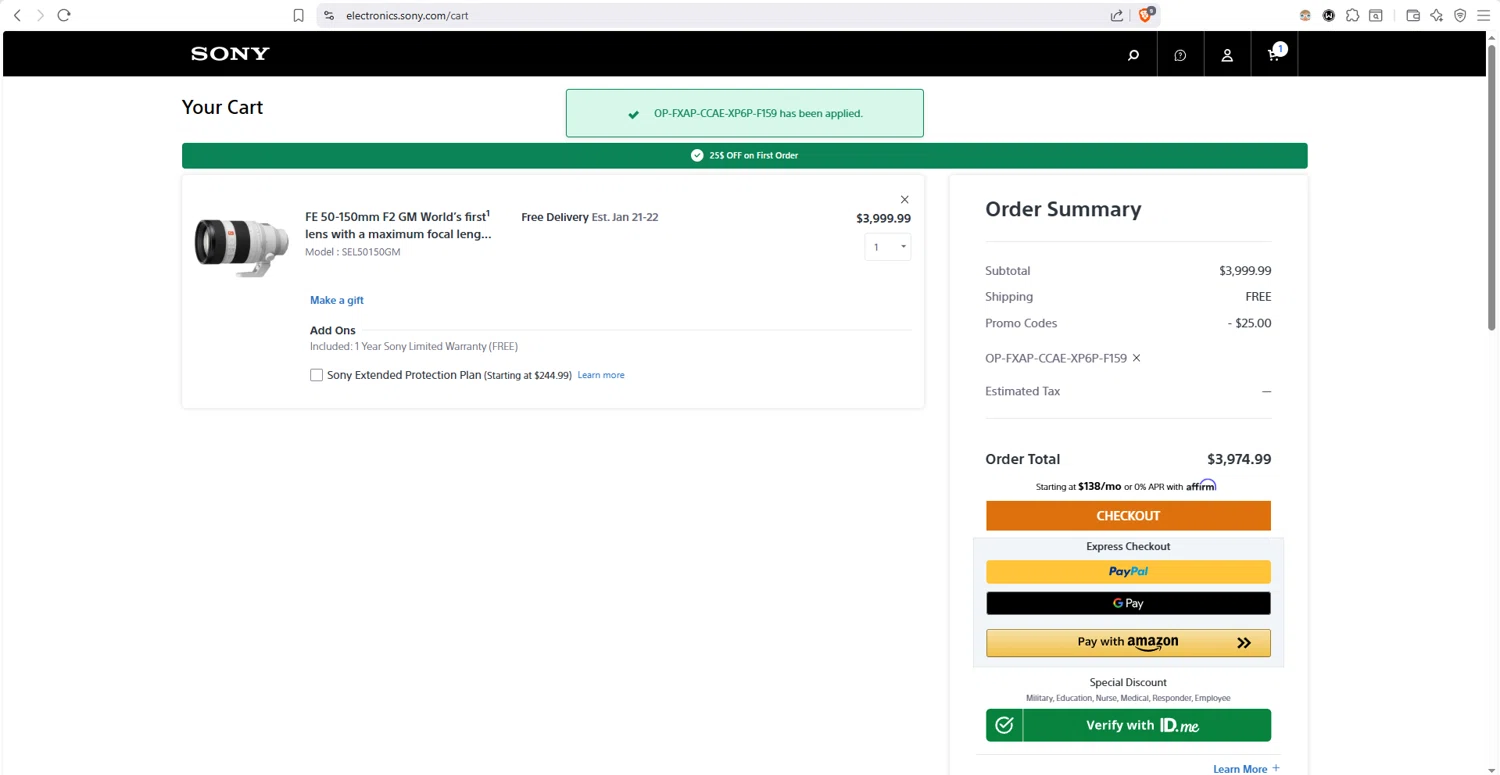This screenshot has width=1500, height=775.
Task: Click the Brave Shields icon
Action: point(1146,15)
